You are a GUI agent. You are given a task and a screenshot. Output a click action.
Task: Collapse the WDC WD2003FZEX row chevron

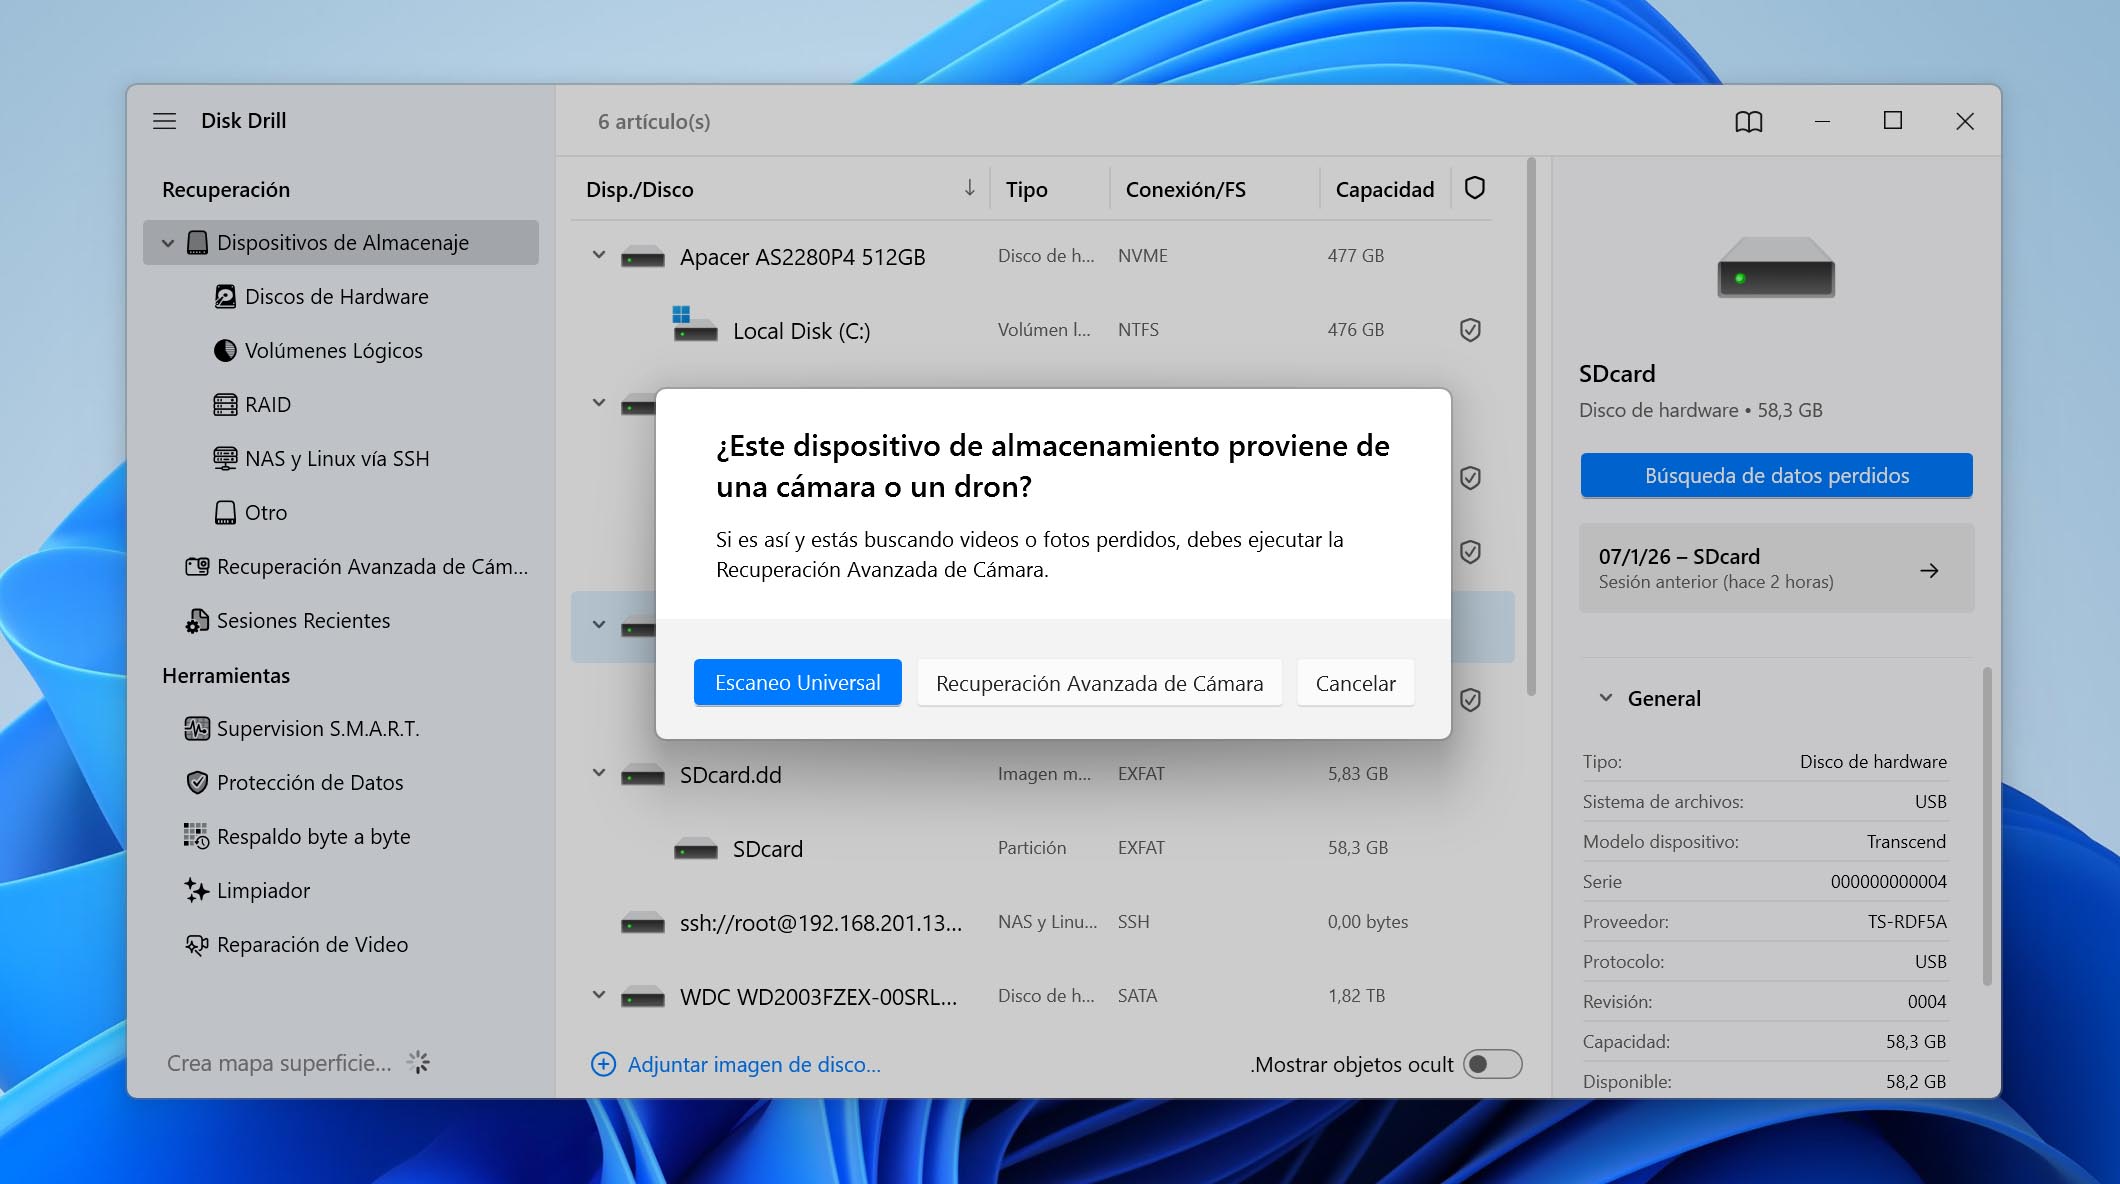(x=599, y=996)
